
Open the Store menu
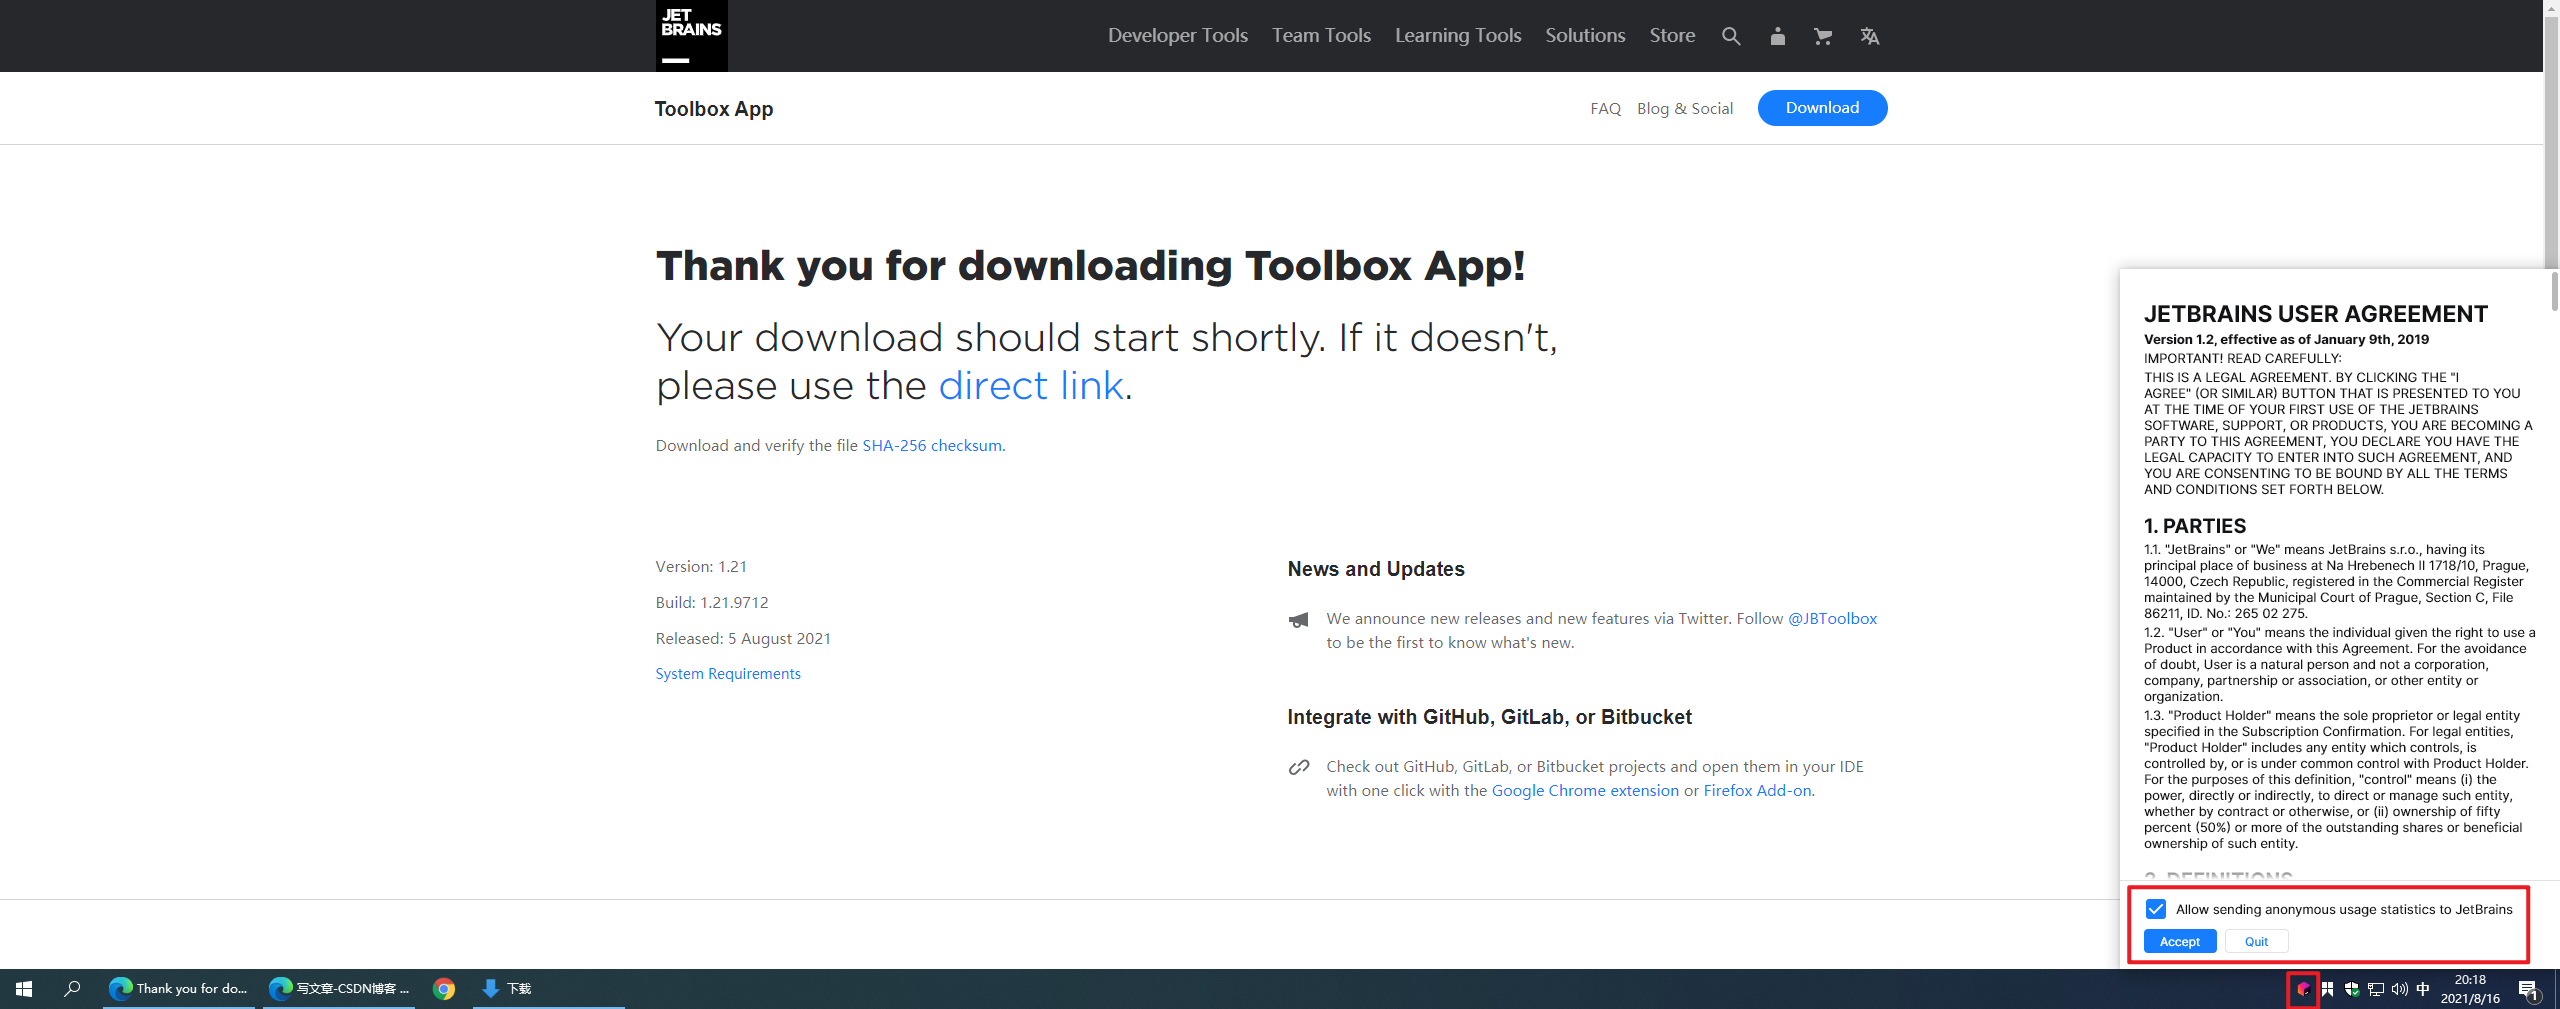coord(1672,35)
